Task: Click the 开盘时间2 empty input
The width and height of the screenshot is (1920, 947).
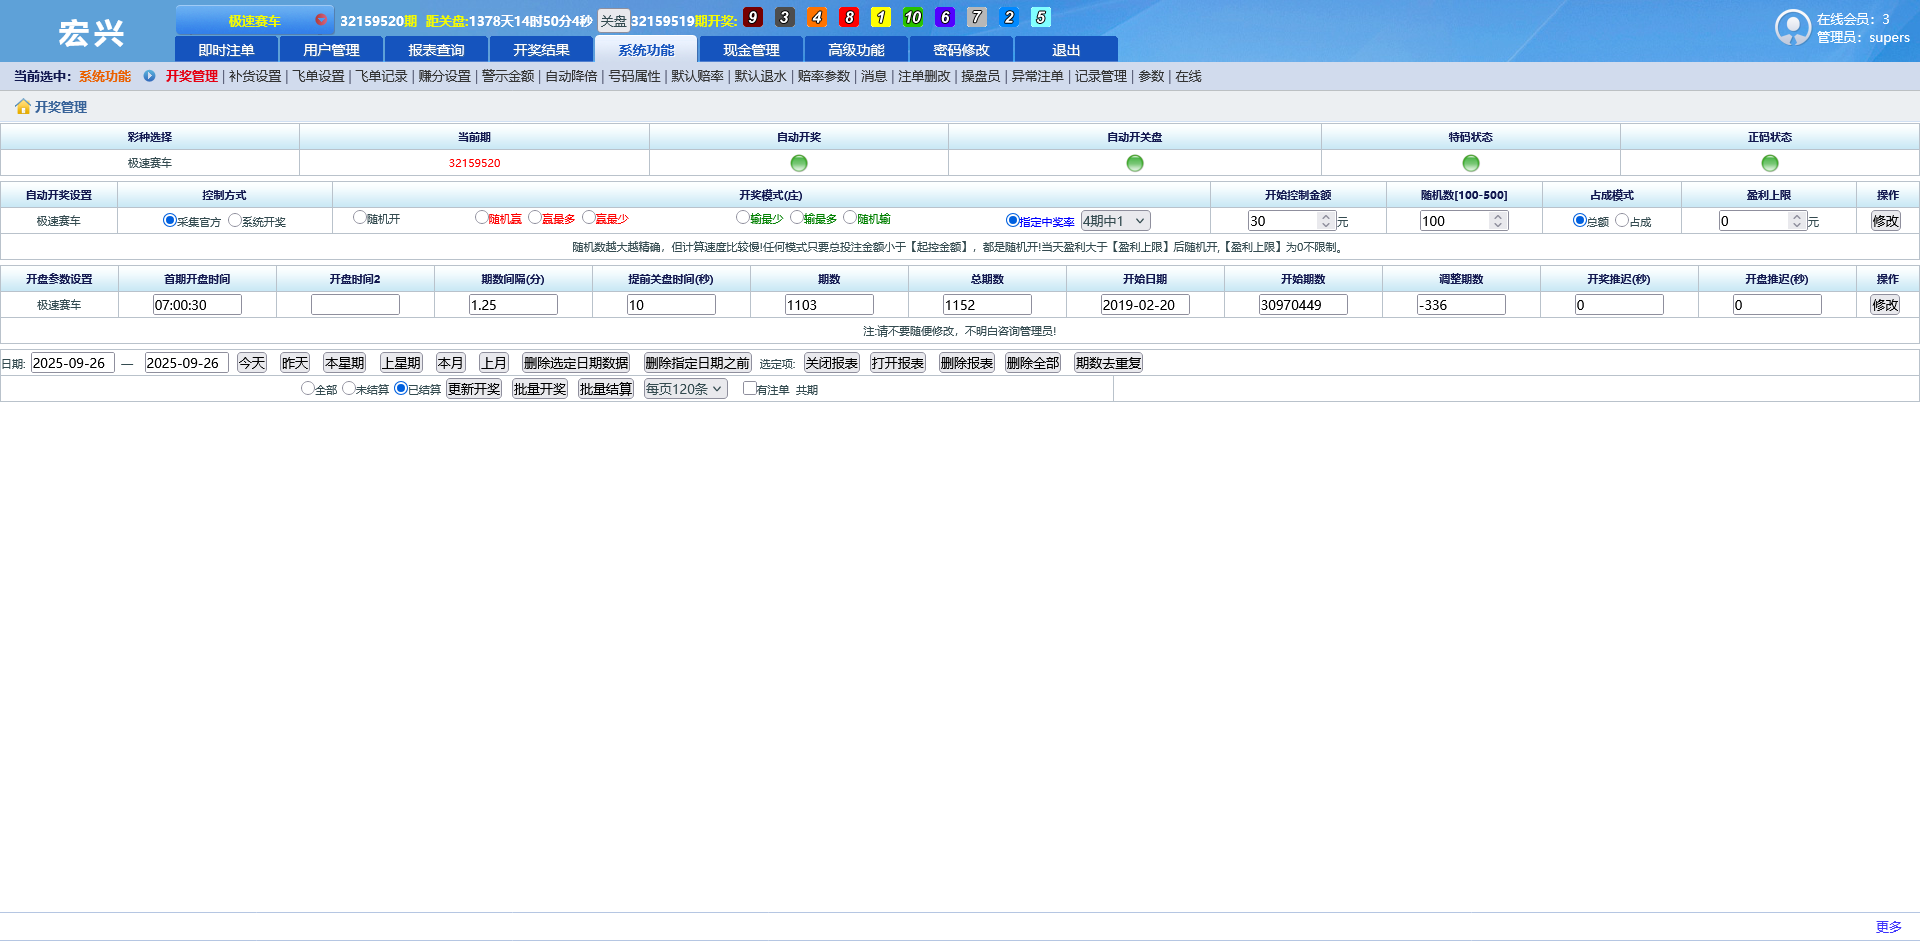Action: pos(355,305)
